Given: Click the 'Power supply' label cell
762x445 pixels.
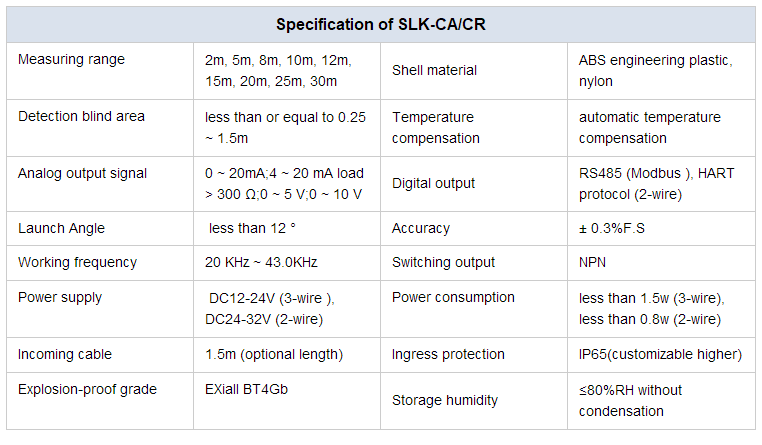Looking at the screenshot, I should click(100, 309).
